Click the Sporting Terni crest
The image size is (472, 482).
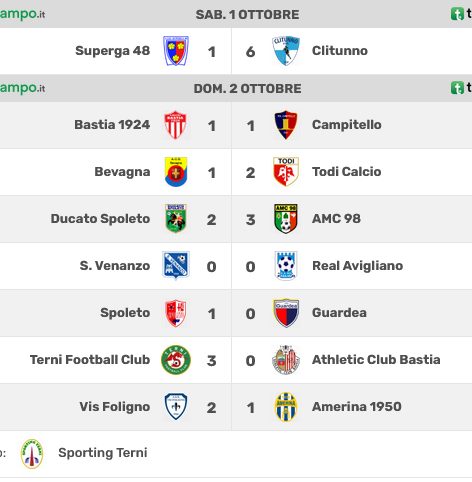[32, 454]
